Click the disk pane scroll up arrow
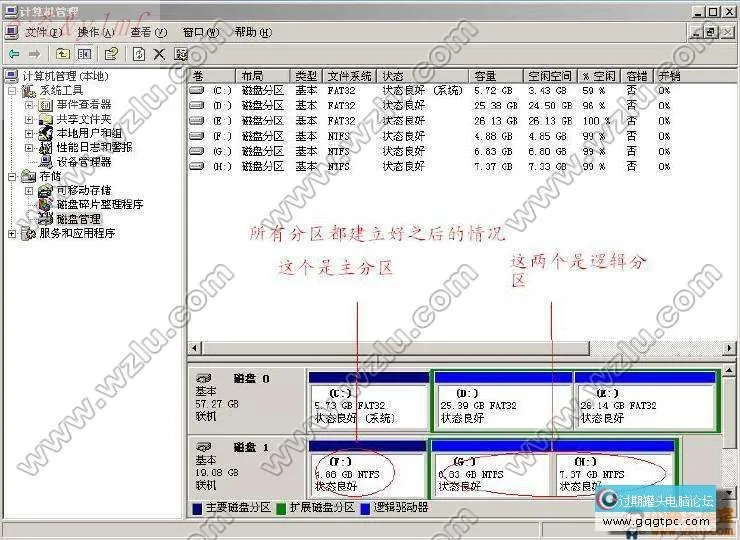The image size is (740, 540). [x=729, y=370]
